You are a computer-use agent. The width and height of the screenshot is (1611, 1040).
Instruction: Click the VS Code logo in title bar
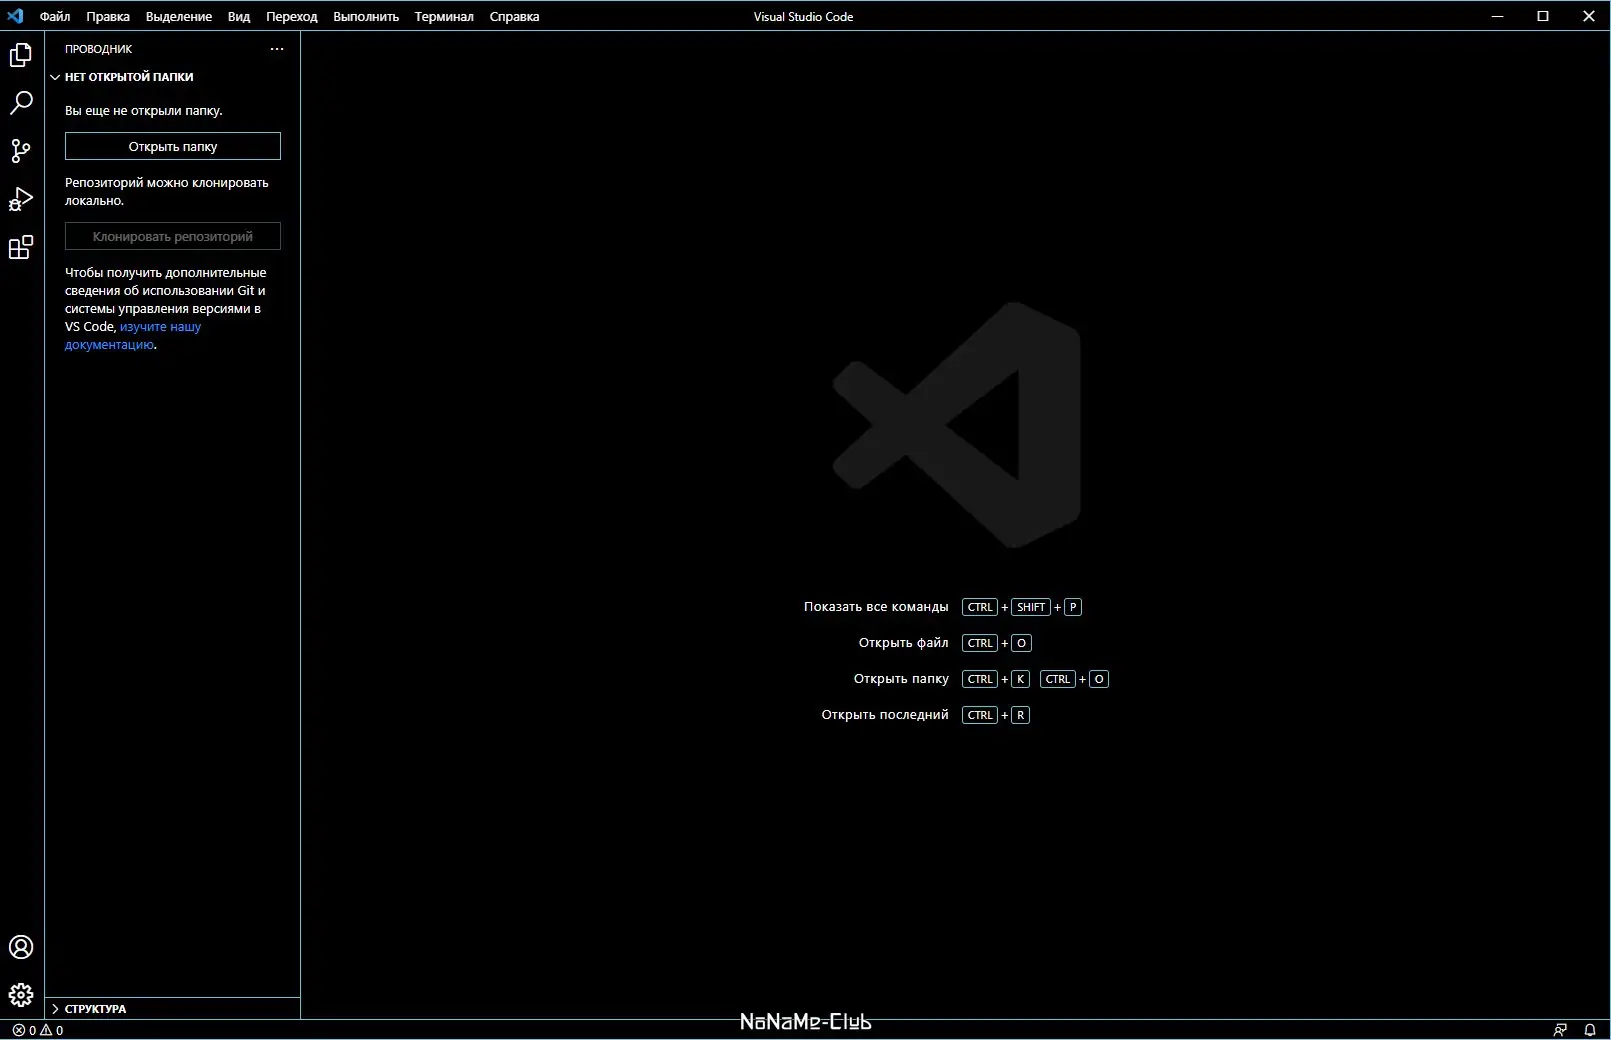coord(15,16)
